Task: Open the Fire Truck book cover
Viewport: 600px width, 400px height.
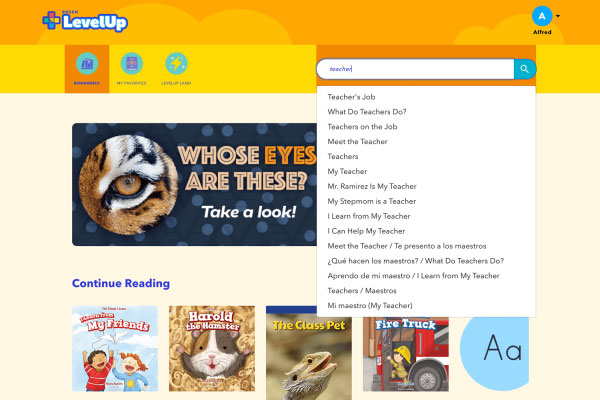Action: pyautogui.click(x=406, y=354)
